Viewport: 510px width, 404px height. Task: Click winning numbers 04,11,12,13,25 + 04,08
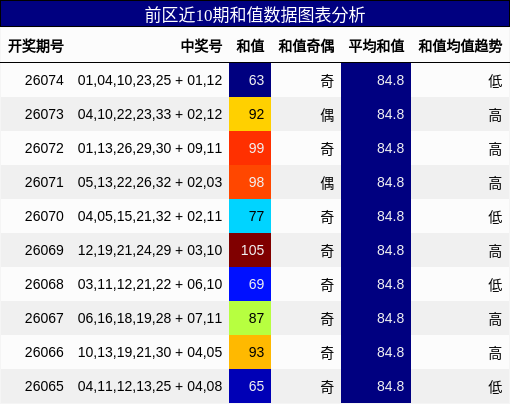point(150,386)
